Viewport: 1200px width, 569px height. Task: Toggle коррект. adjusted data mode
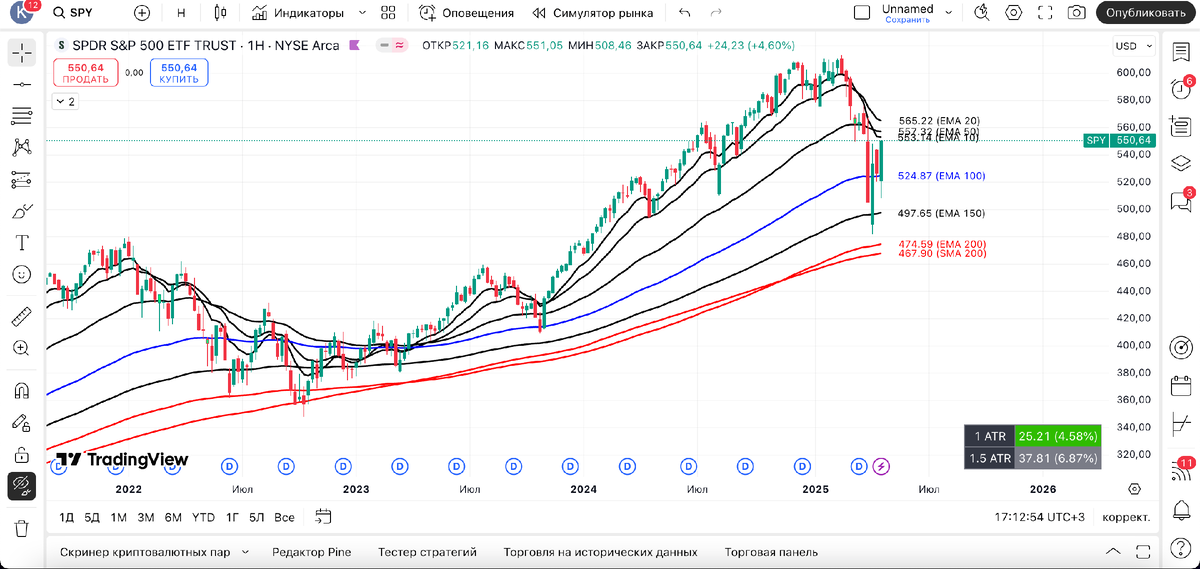point(1126,517)
